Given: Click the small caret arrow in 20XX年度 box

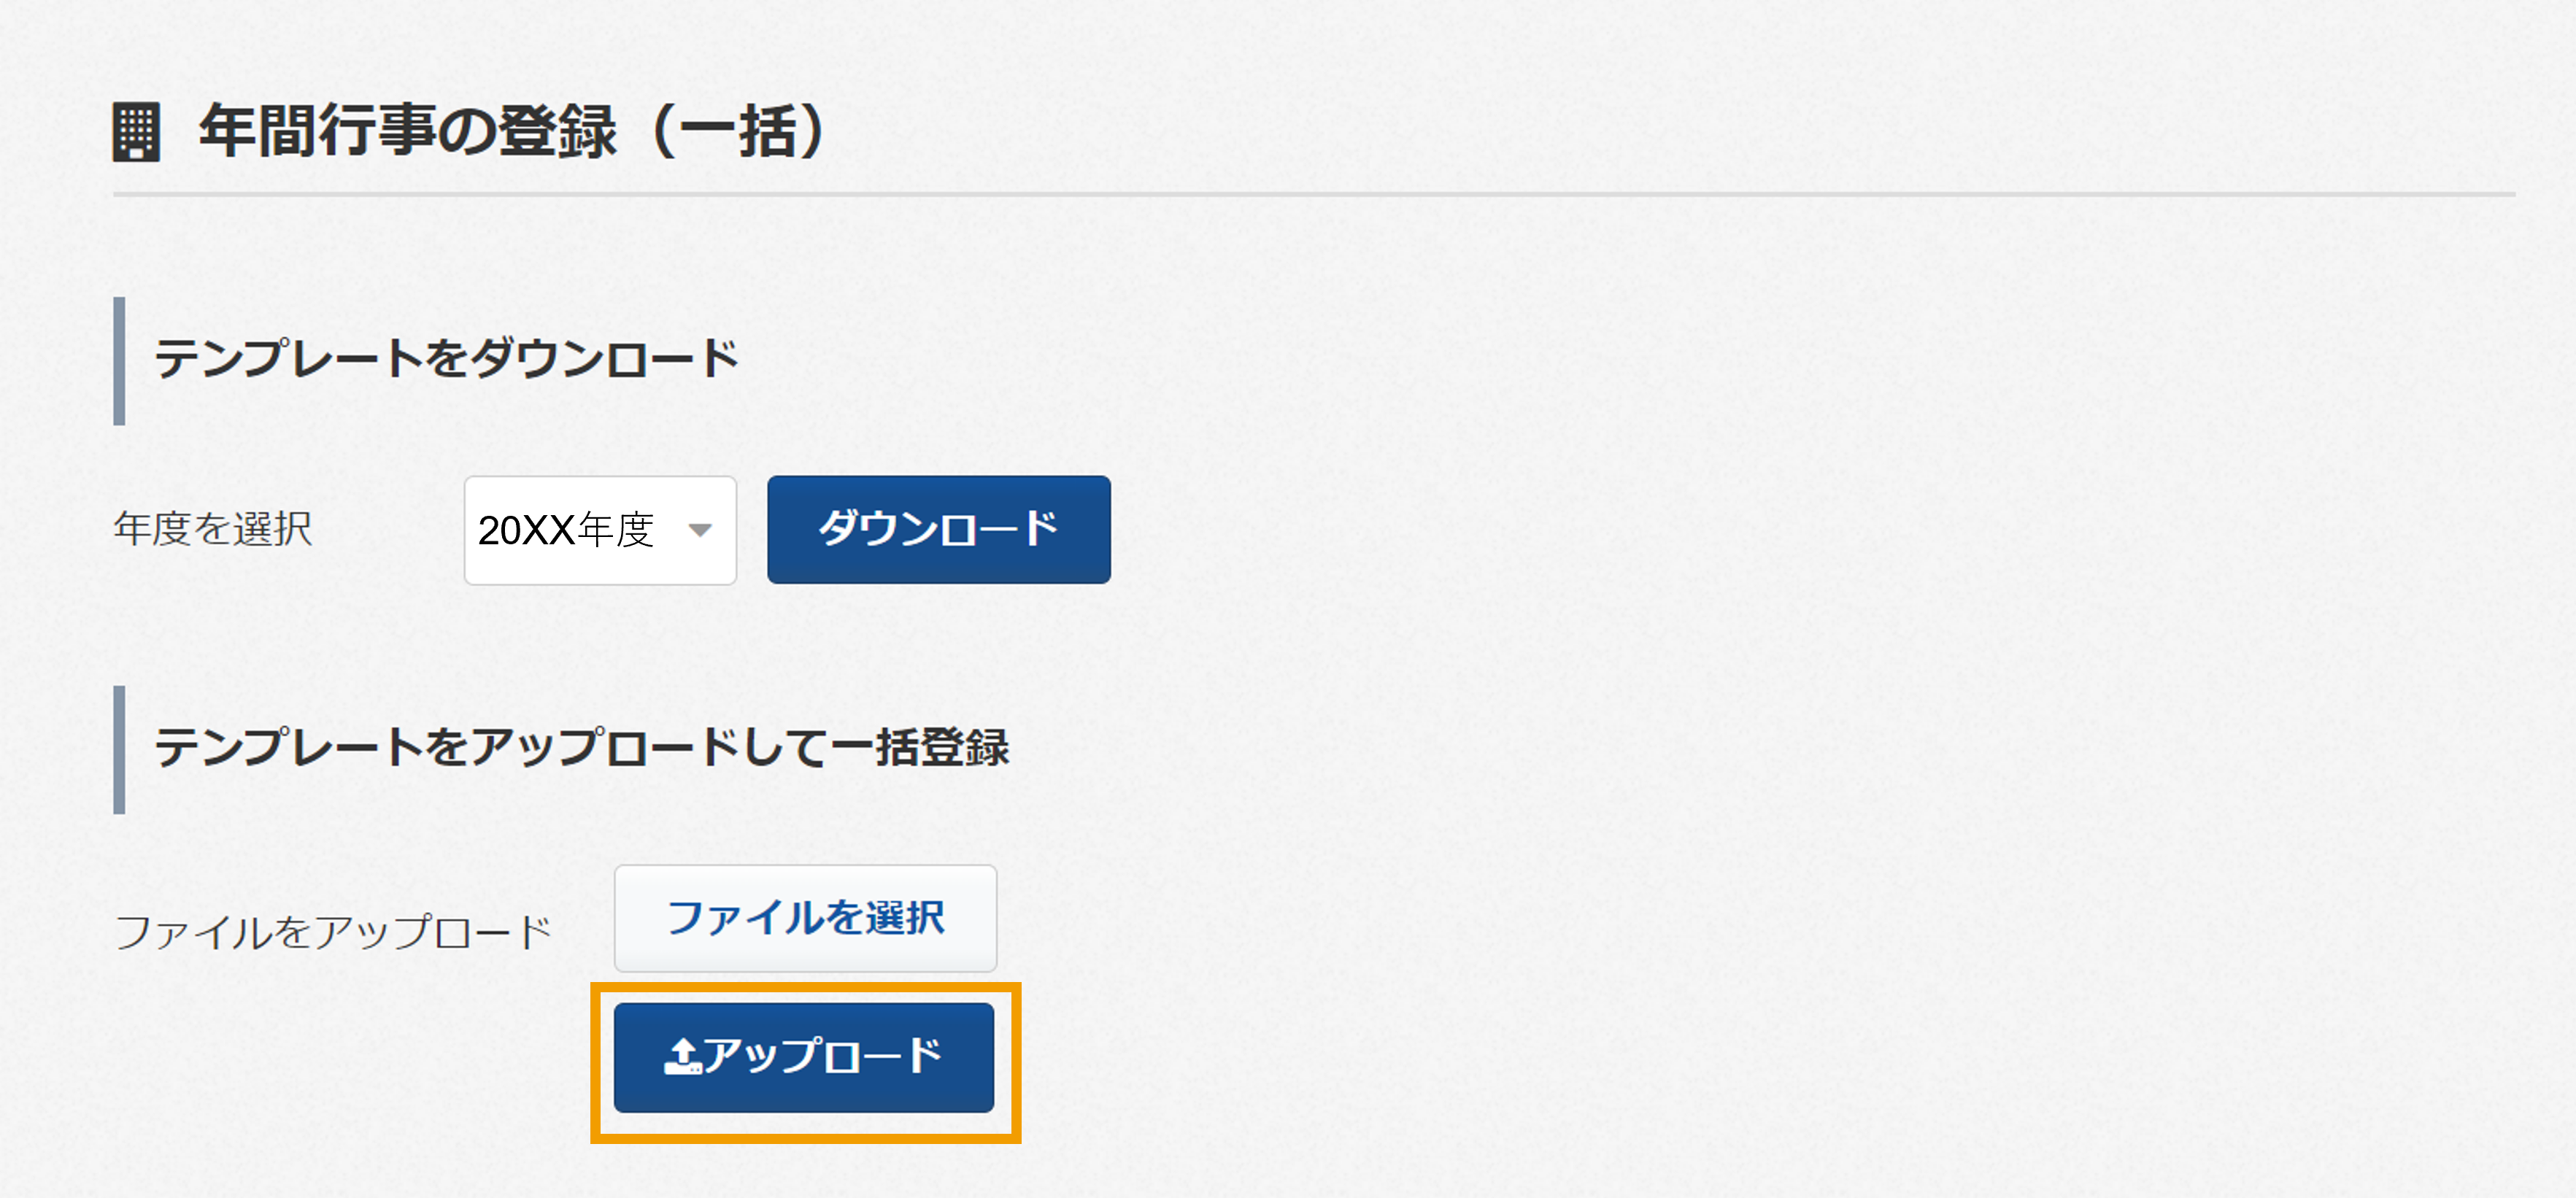Looking at the screenshot, I should click(x=700, y=530).
